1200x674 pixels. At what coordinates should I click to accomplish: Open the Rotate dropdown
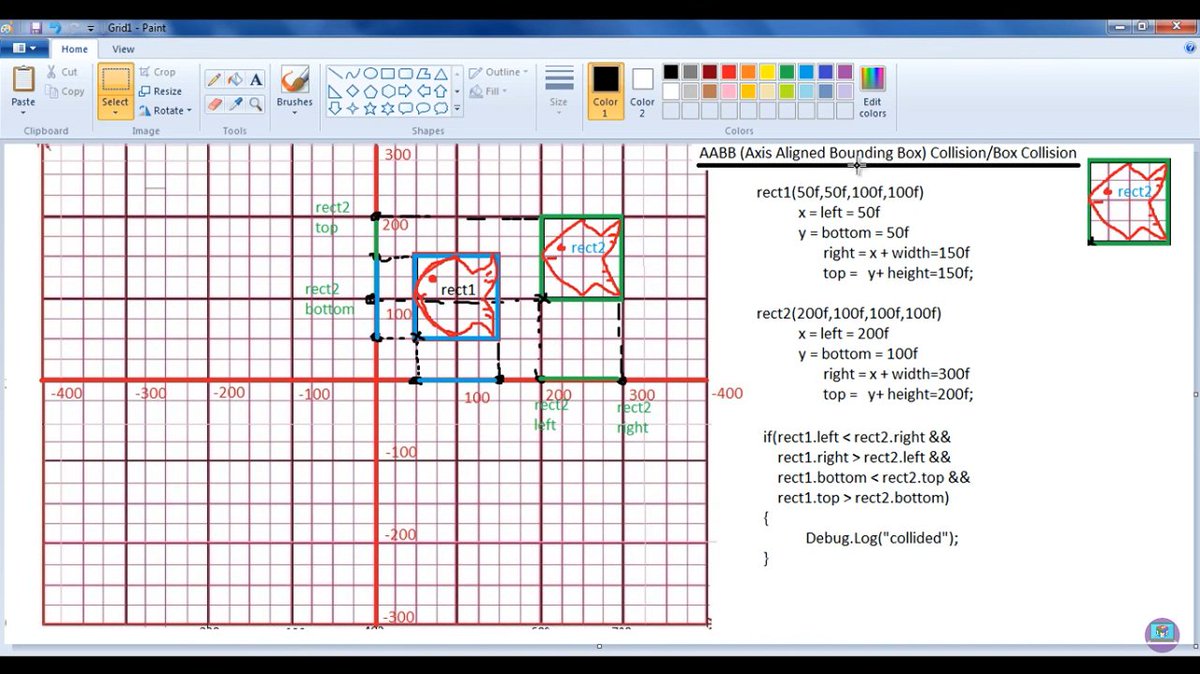click(x=165, y=110)
